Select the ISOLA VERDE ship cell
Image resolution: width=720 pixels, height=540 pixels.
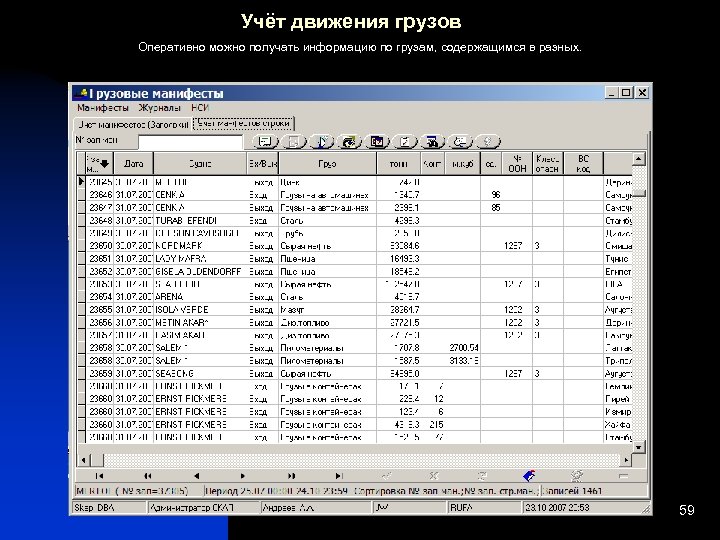pos(200,309)
